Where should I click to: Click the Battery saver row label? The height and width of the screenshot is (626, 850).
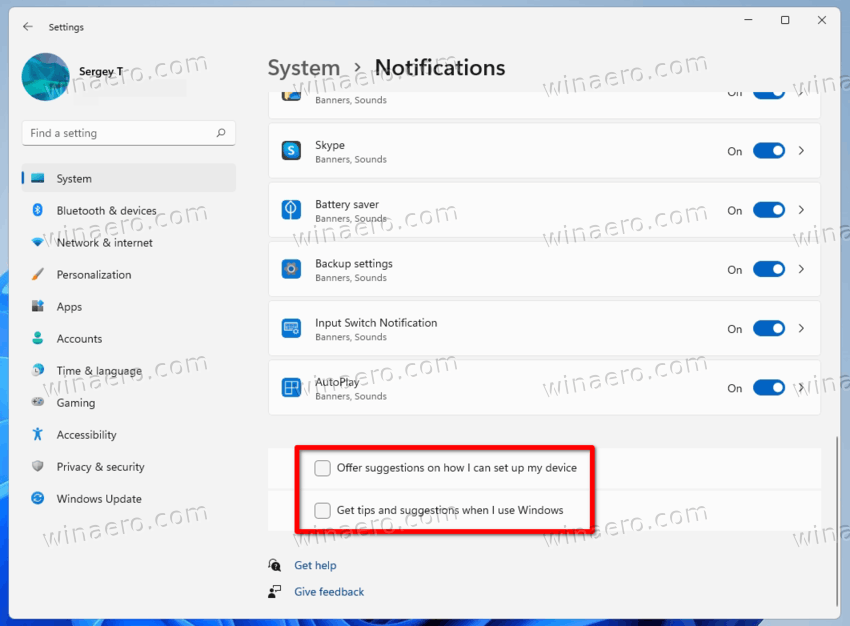[x=347, y=204]
